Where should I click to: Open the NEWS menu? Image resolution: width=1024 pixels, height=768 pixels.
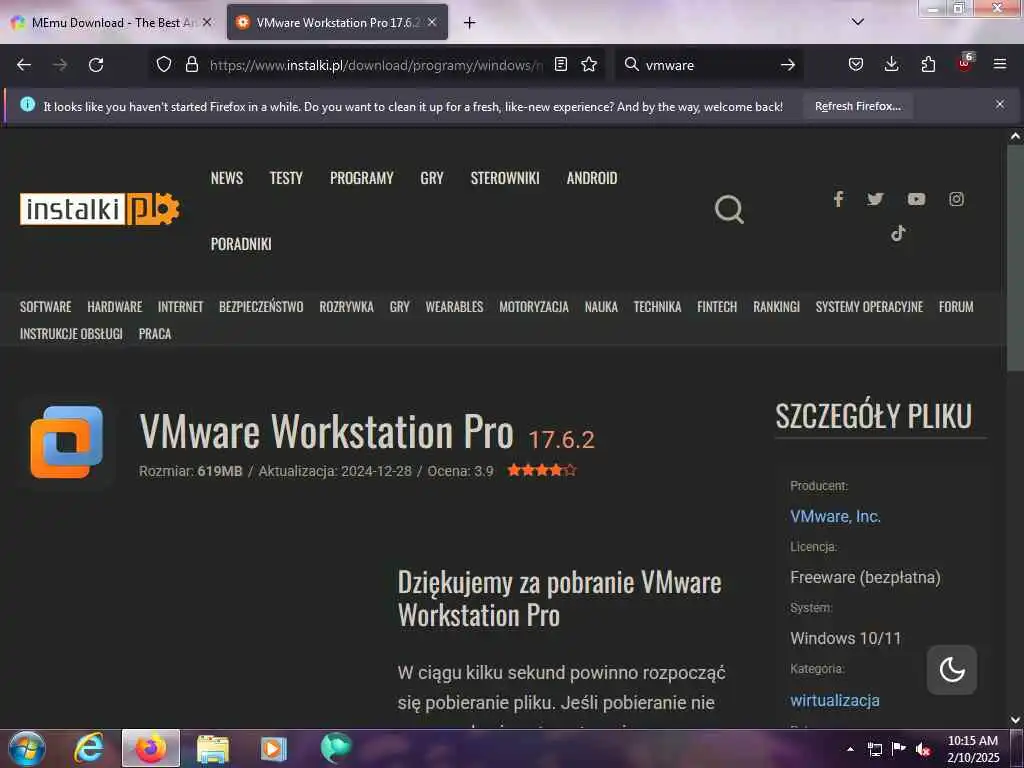point(227,178)
